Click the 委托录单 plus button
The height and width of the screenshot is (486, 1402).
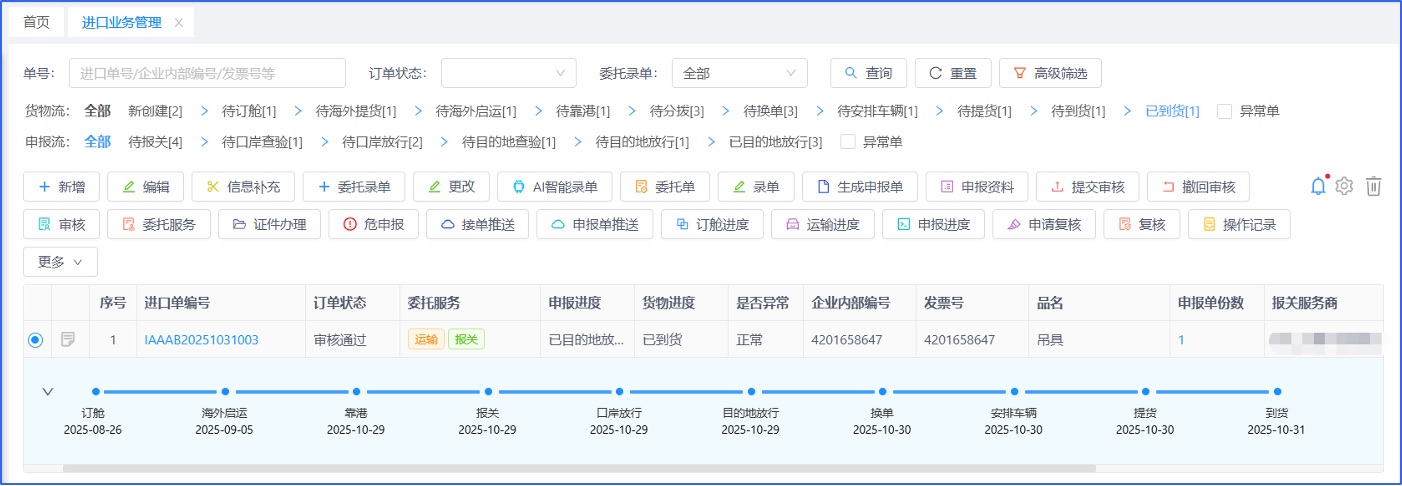354,187
